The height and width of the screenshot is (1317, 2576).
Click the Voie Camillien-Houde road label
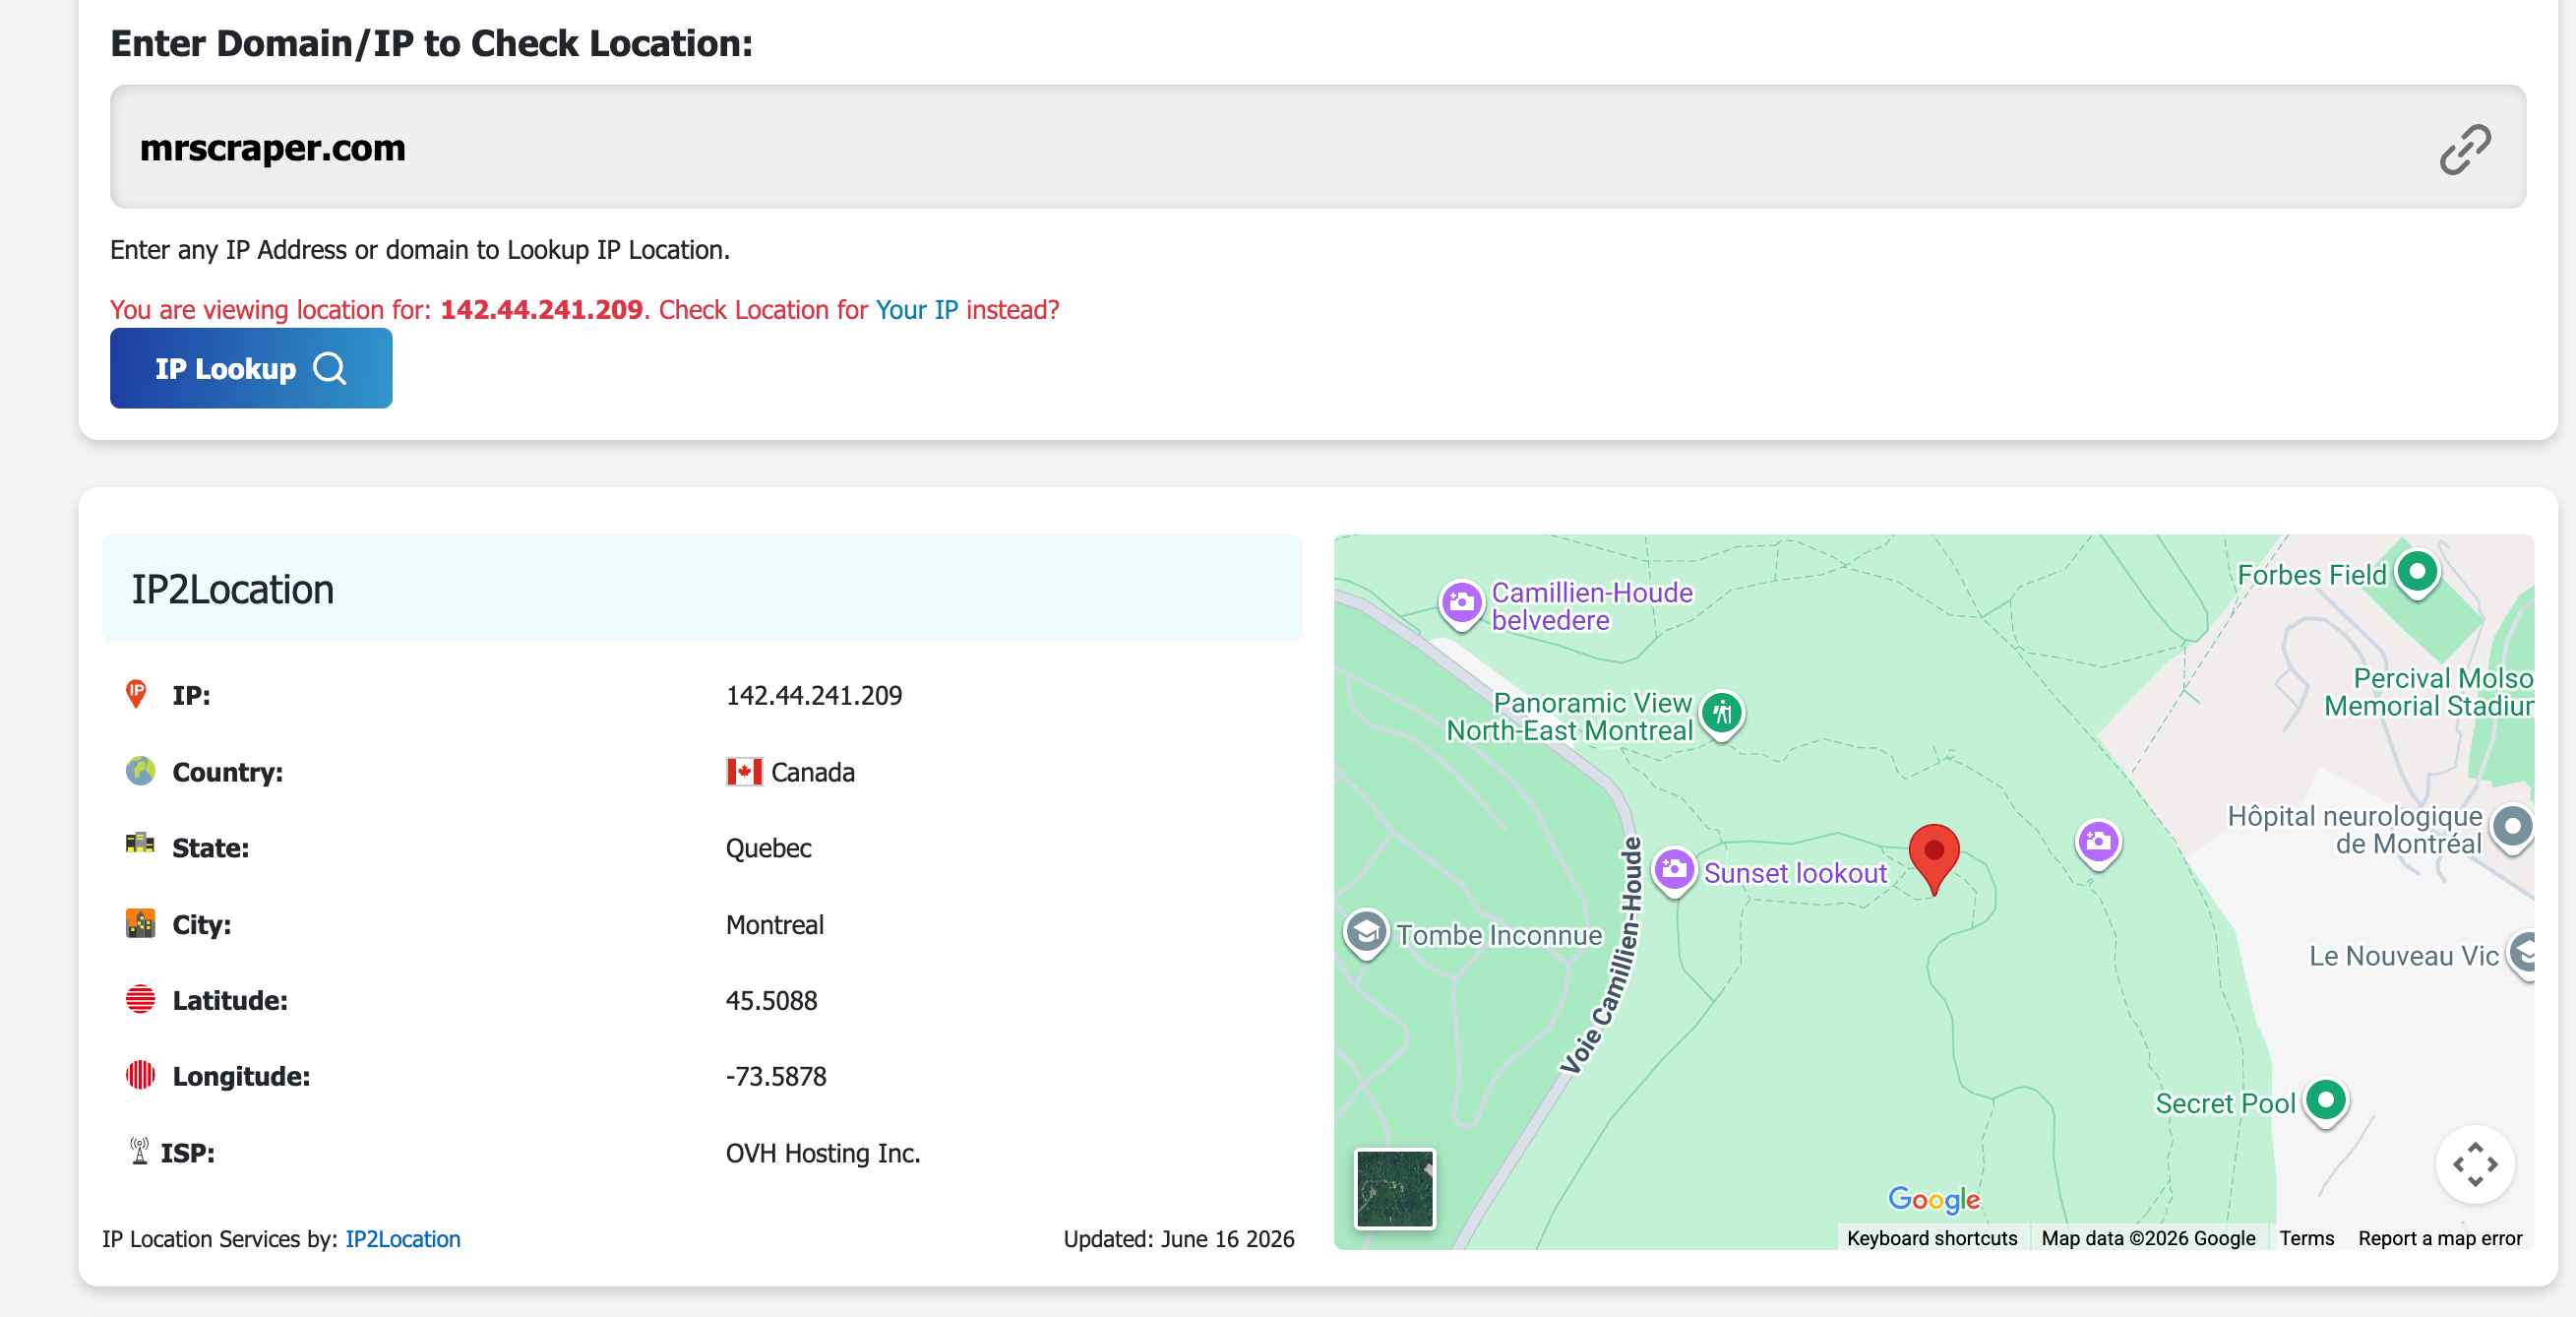[x=1604, y=955]
